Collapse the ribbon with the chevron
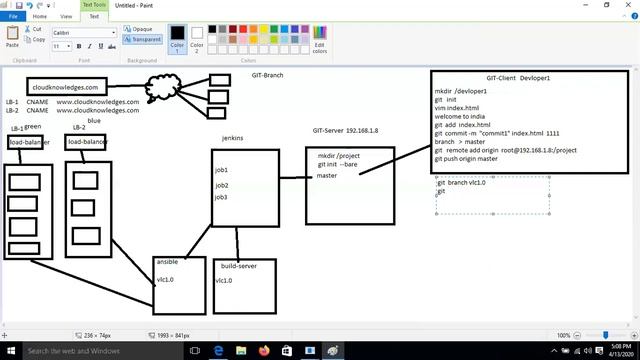 (x=624, y=16)
